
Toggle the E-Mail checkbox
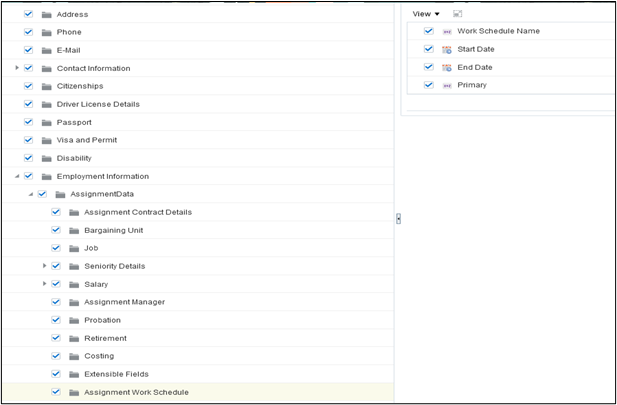[28, 50]
